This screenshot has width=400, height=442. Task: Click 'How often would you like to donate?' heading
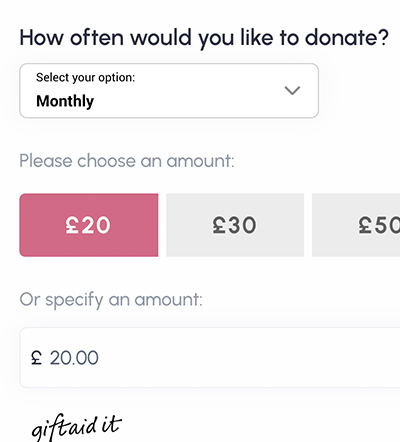pyautogui.click(x=204, y=38)
